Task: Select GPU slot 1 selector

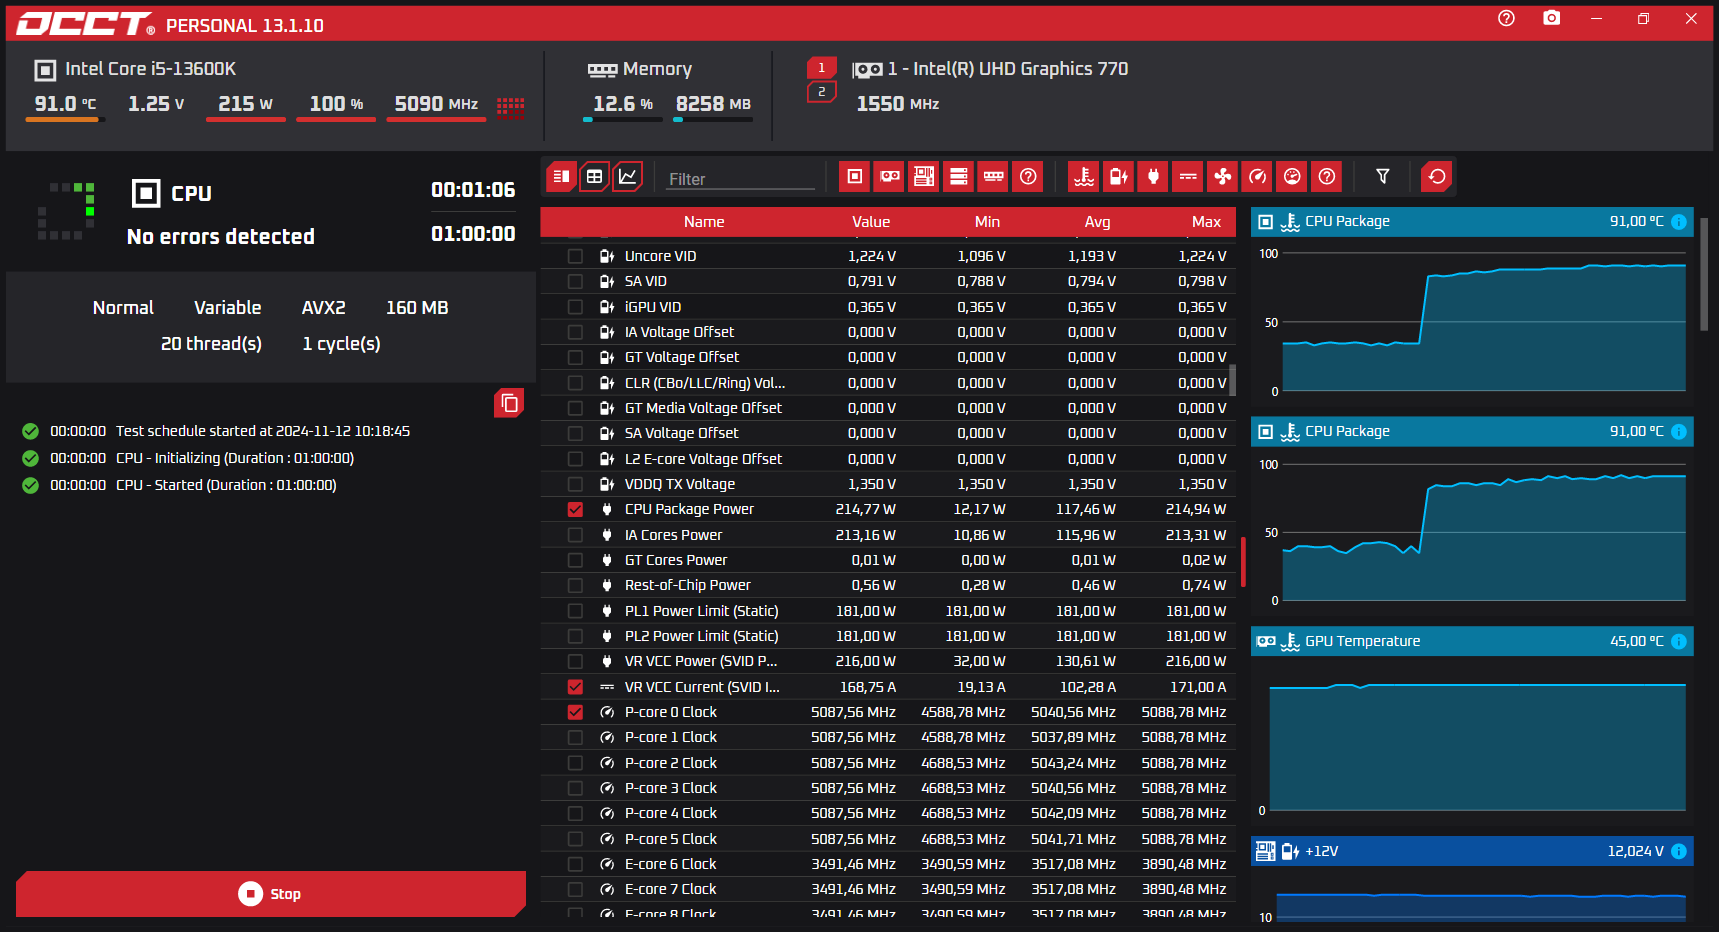Action: coord(822,68)
